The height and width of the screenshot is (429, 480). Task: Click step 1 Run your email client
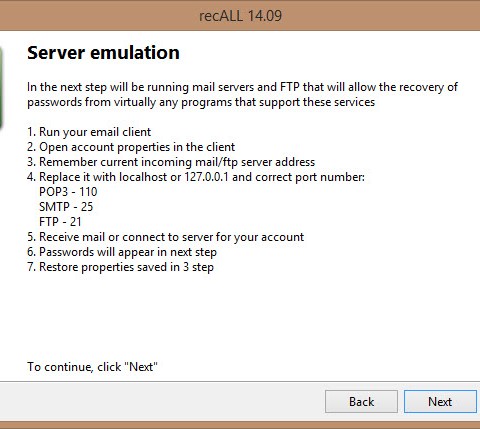89,132
